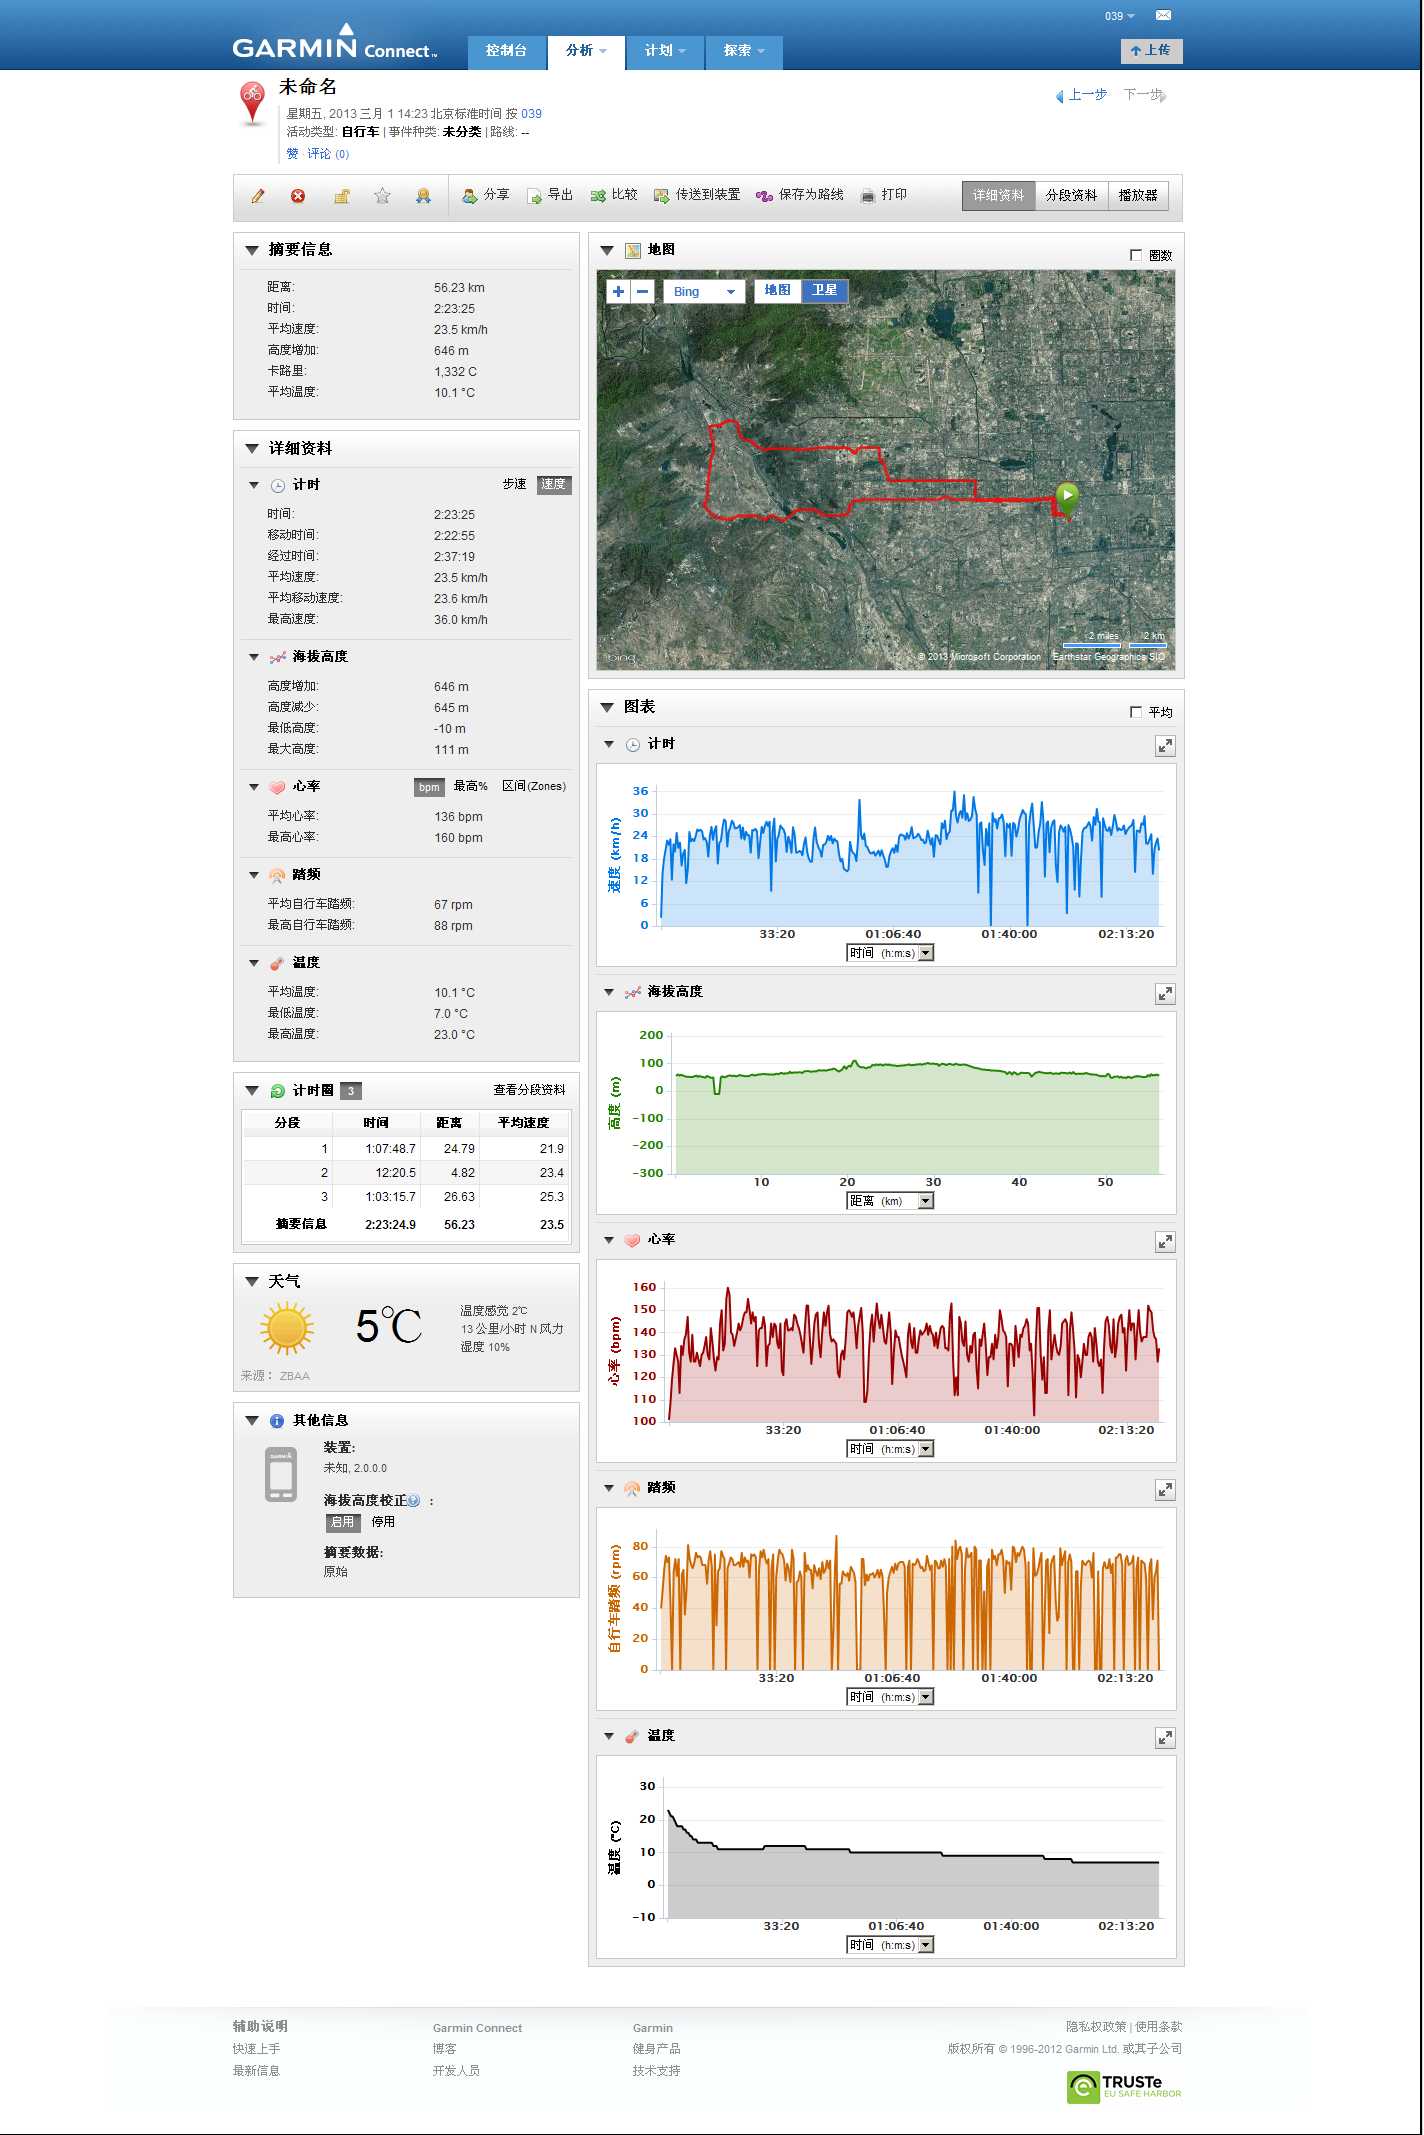The image size is (1424, 2135).
Task: Expand the 踏频 cadence chart to full size
Action: click(x=1165, y=1490)
